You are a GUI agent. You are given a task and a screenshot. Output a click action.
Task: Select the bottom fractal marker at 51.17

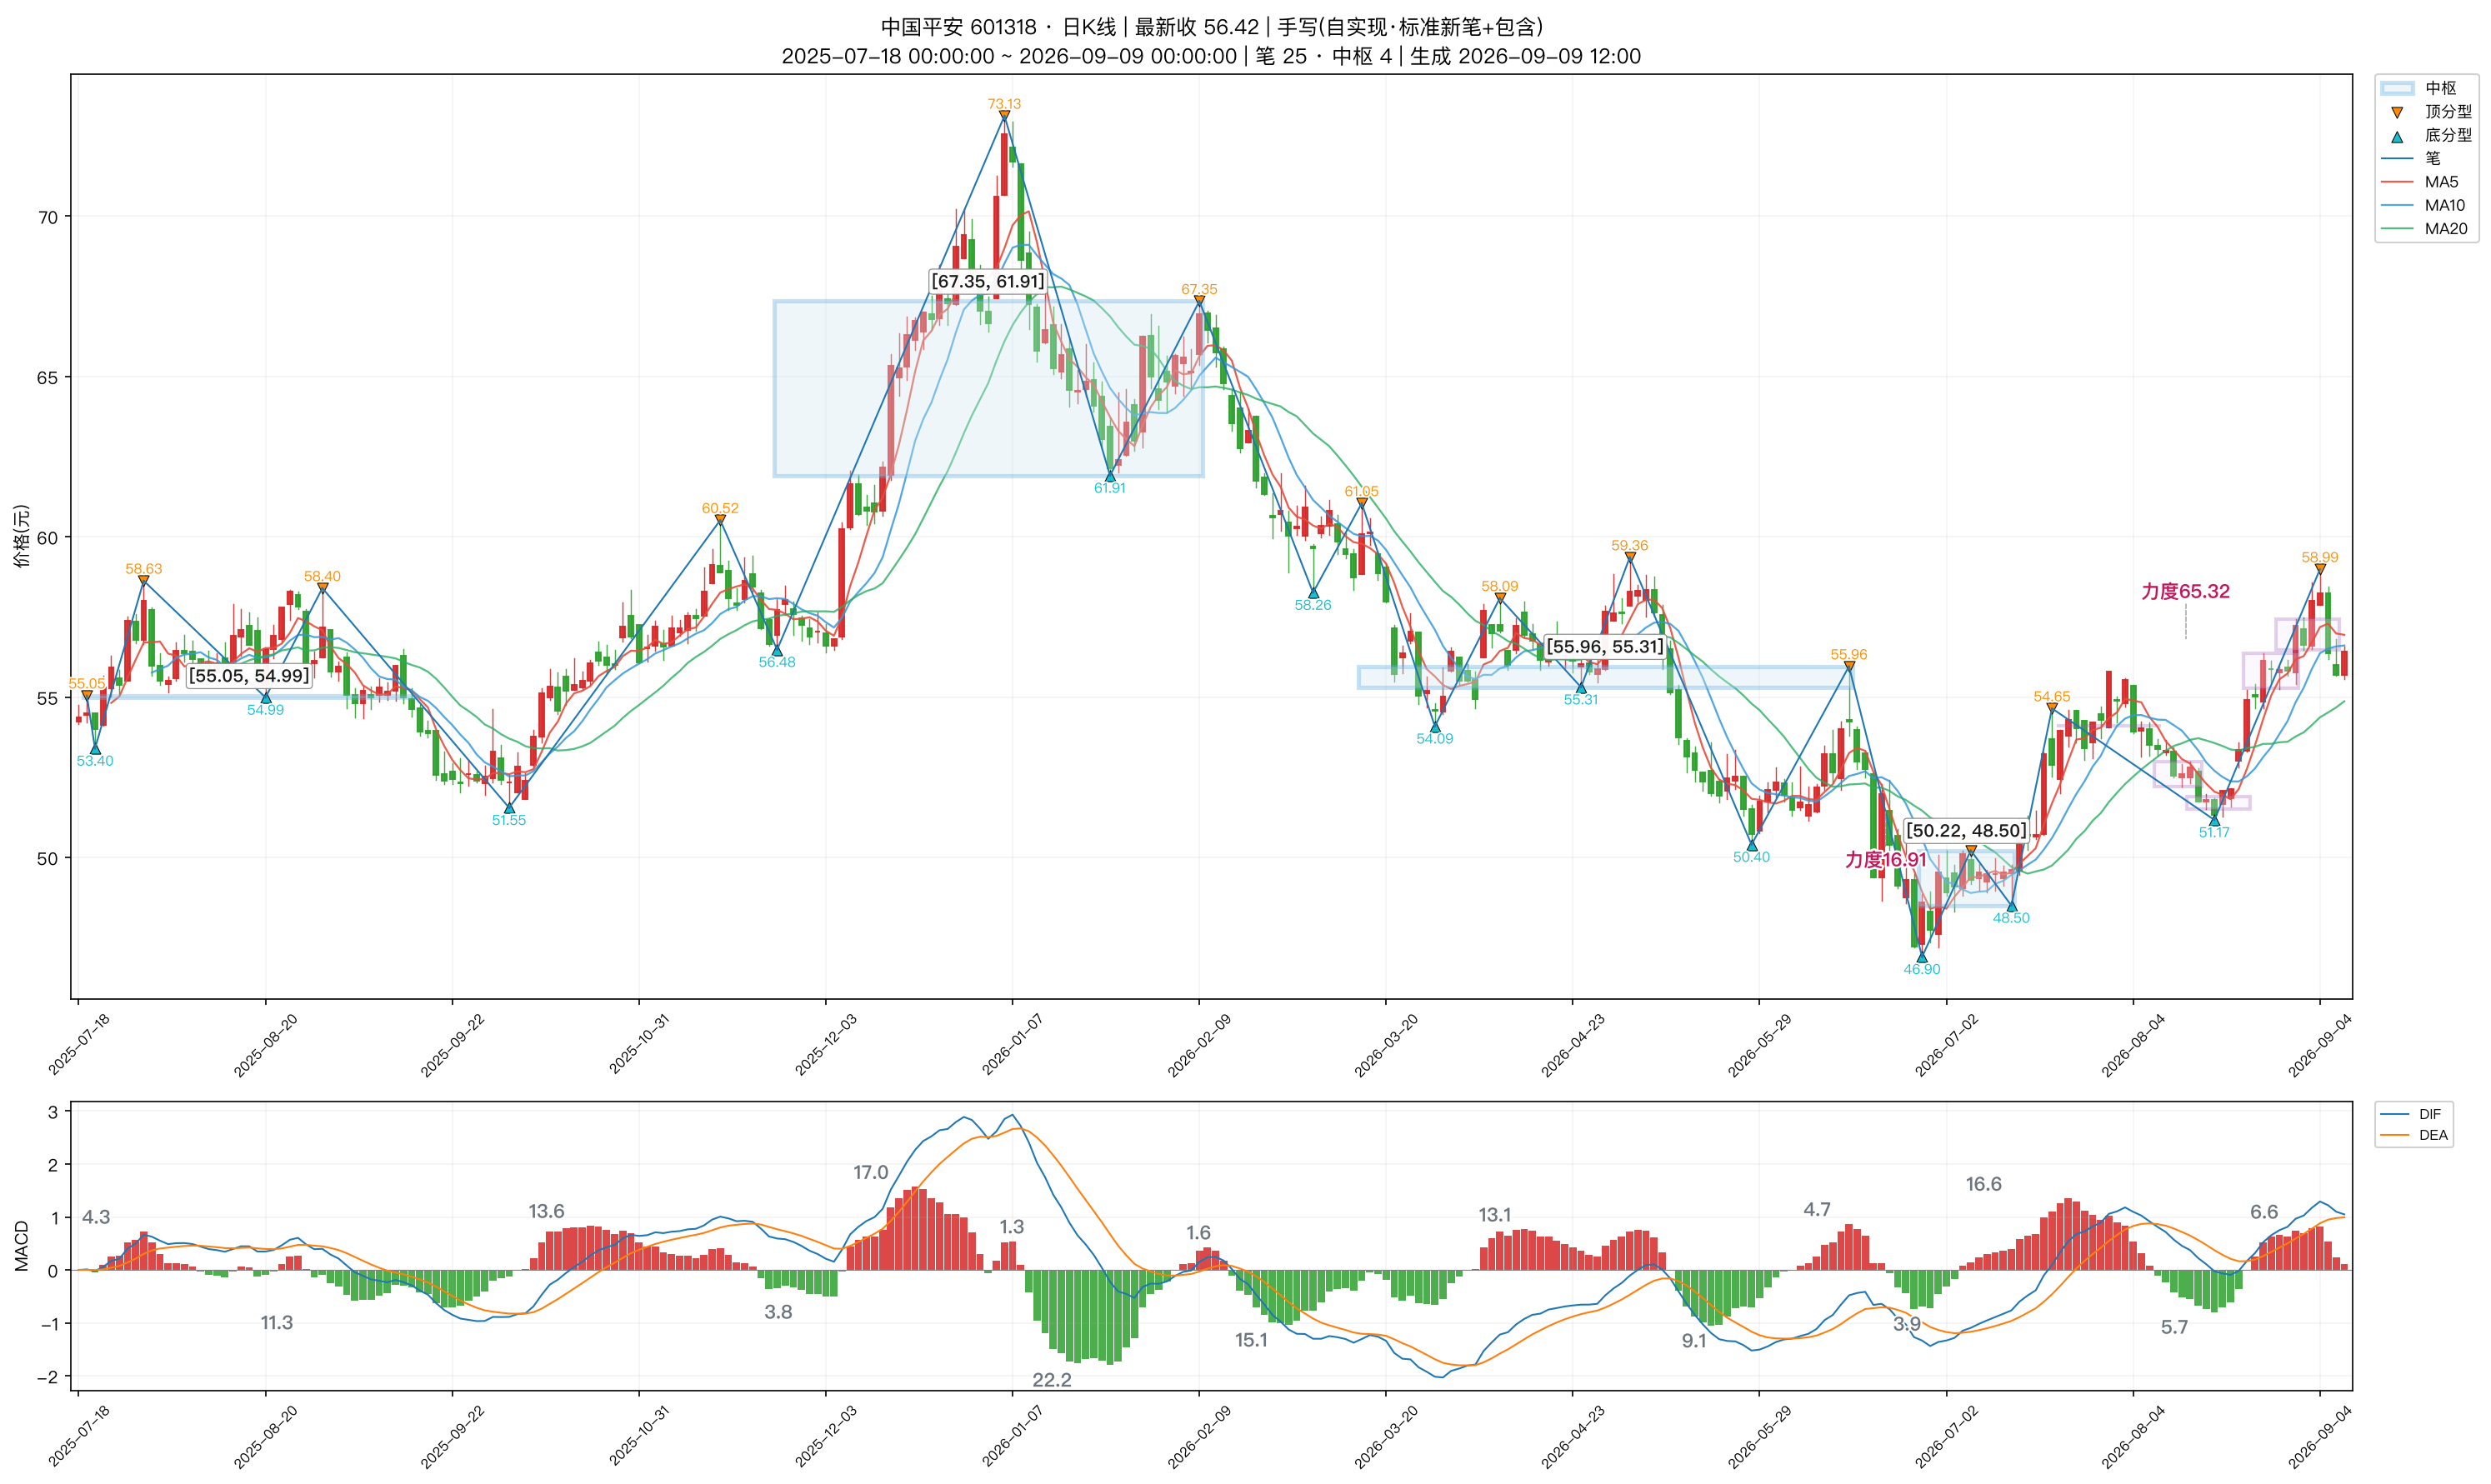pos(2214,820)
